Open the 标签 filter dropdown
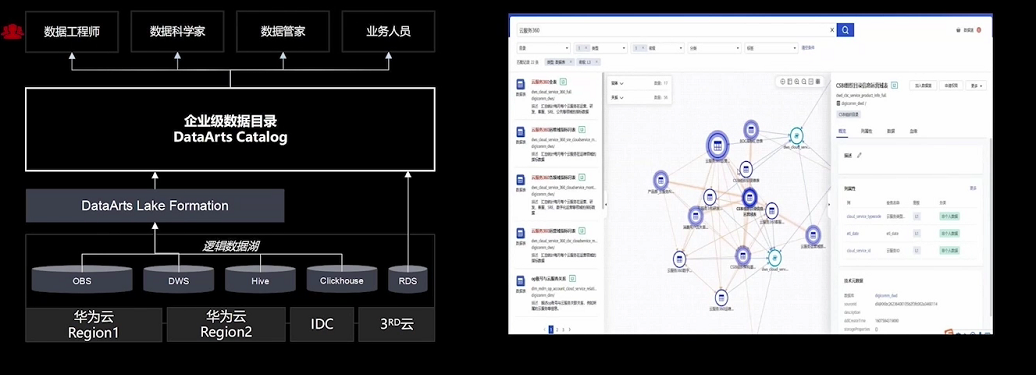This screenshot has height=375, width=1036. 771,48
